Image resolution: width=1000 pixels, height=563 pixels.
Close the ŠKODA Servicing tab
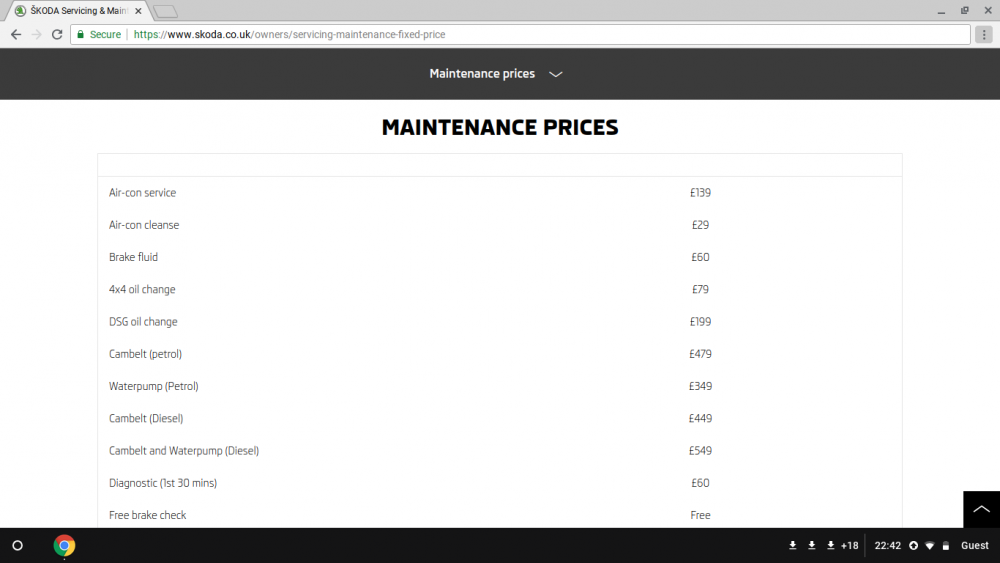[x=138, y=11]
